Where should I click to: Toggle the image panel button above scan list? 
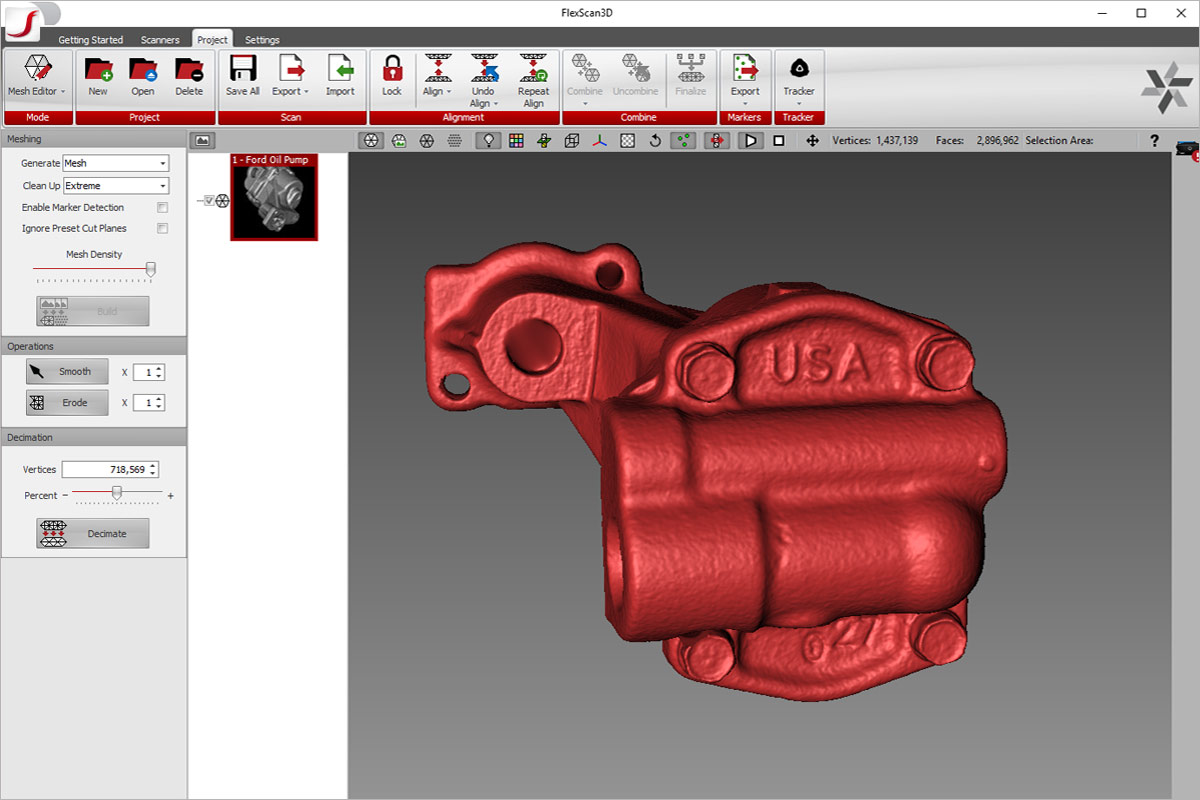click(x=201, y=141)
